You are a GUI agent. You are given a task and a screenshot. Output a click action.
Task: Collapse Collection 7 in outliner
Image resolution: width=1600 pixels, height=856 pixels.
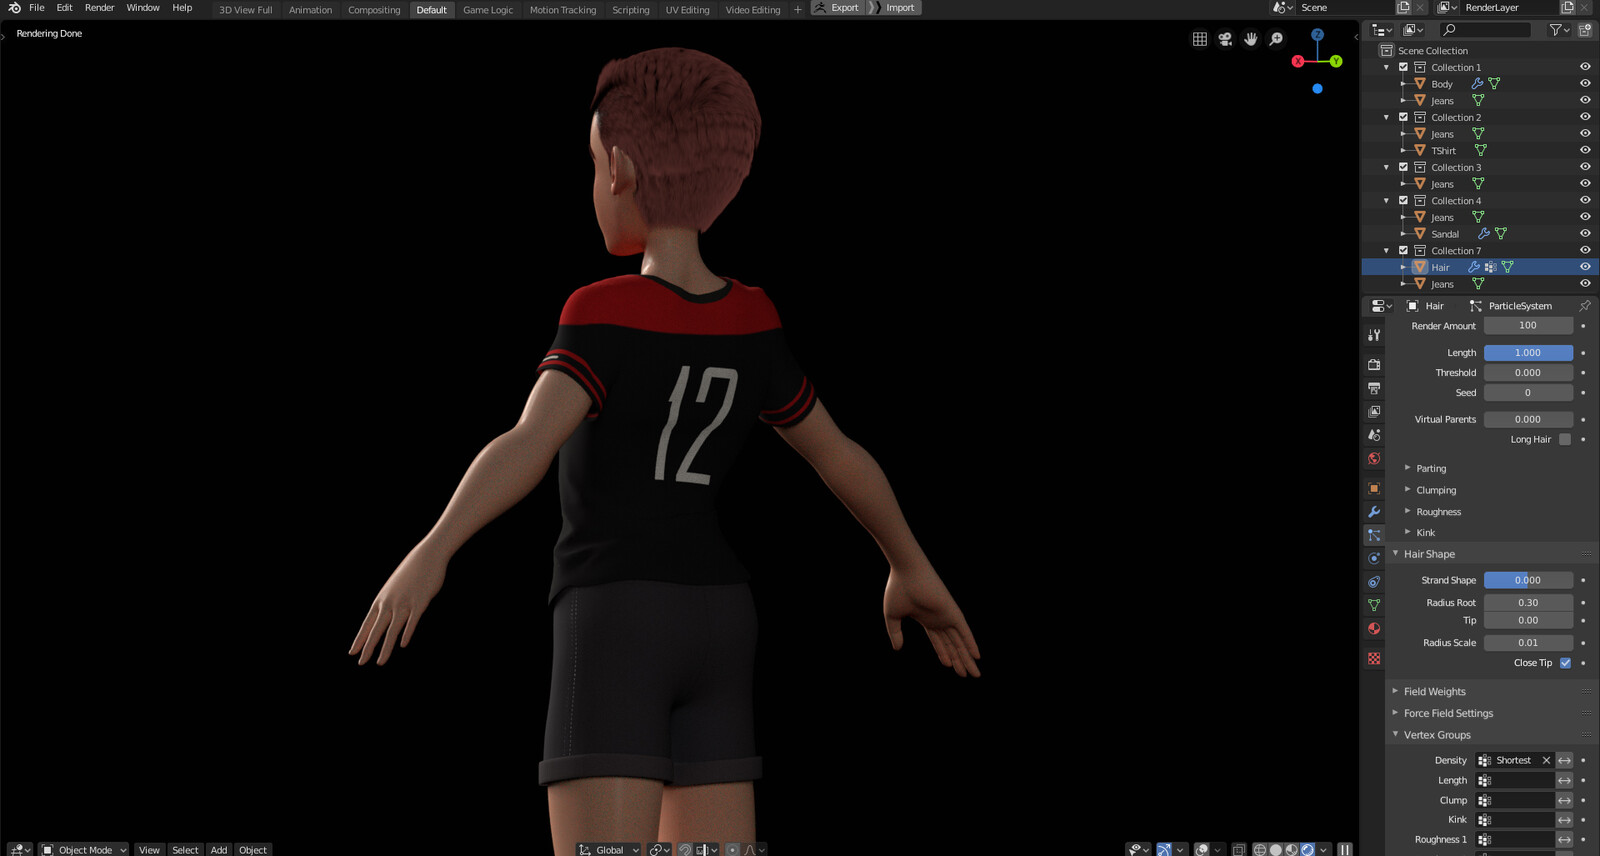1387,251
